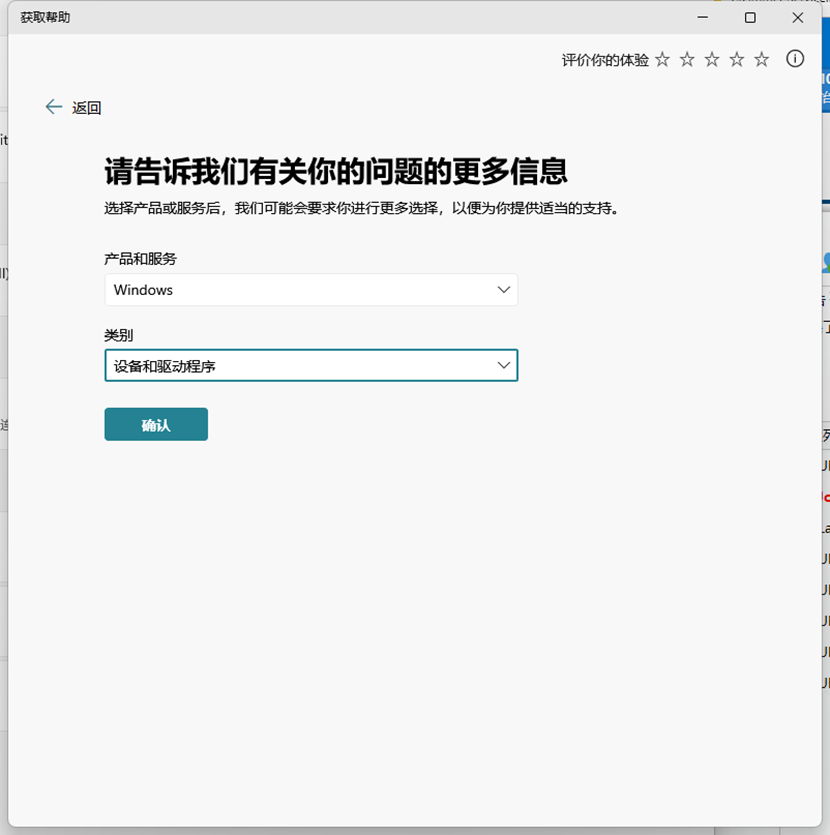Open the info icon beside the rating stars

tap(795, 59)
